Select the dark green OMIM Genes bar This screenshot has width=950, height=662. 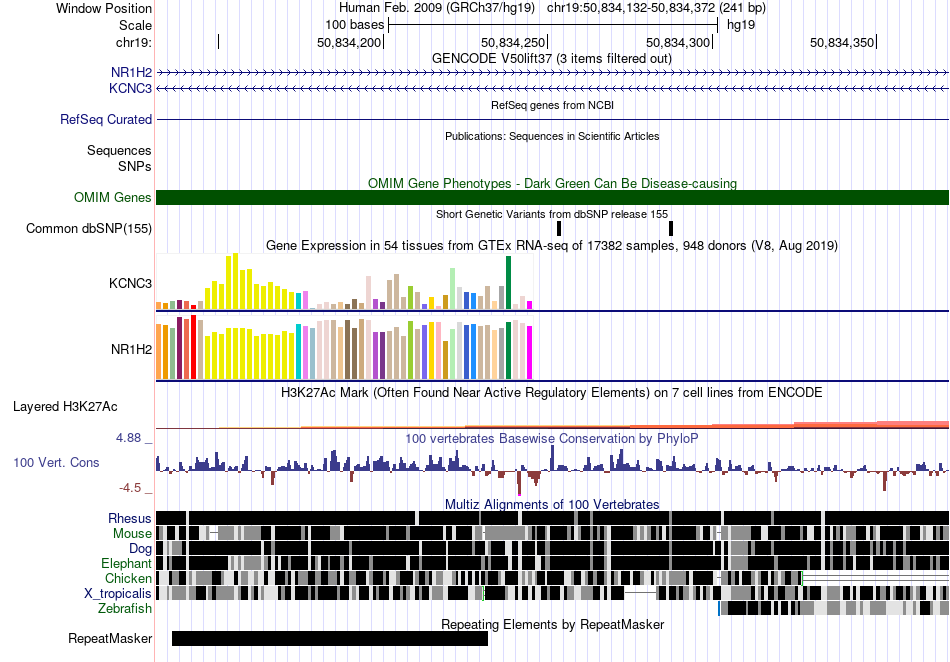553,197
